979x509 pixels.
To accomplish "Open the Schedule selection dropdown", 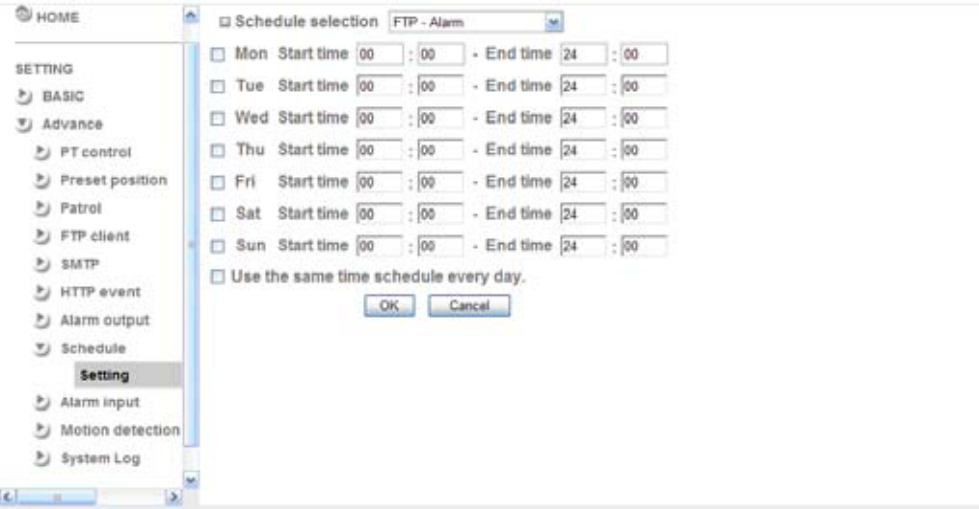I will click(476, 22).
